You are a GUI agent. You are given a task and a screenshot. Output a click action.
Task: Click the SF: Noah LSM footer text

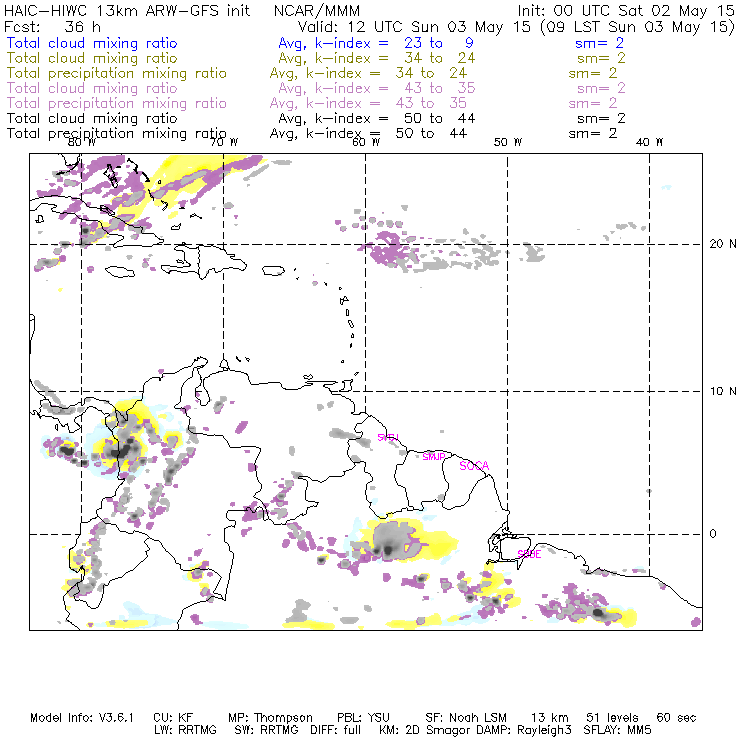[x=466, y=718]
